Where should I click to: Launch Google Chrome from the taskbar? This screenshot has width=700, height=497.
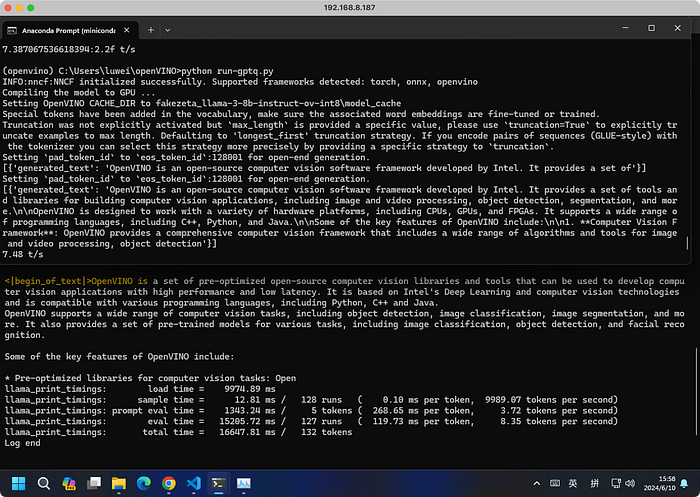[x=169, y=483]
